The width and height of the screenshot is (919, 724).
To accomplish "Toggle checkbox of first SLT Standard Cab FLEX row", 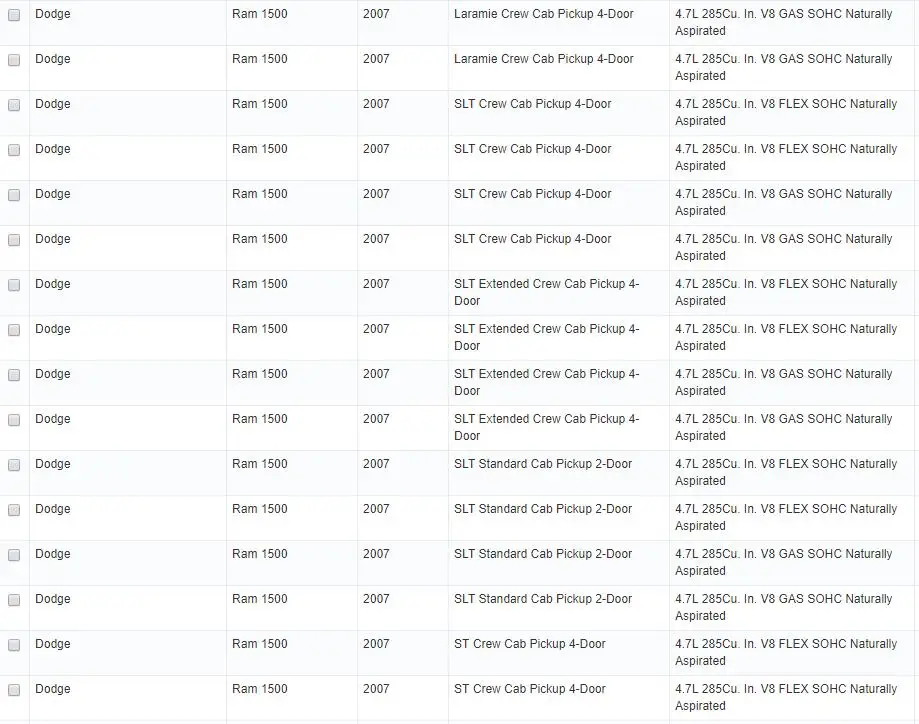I will (x=14, y=465).
